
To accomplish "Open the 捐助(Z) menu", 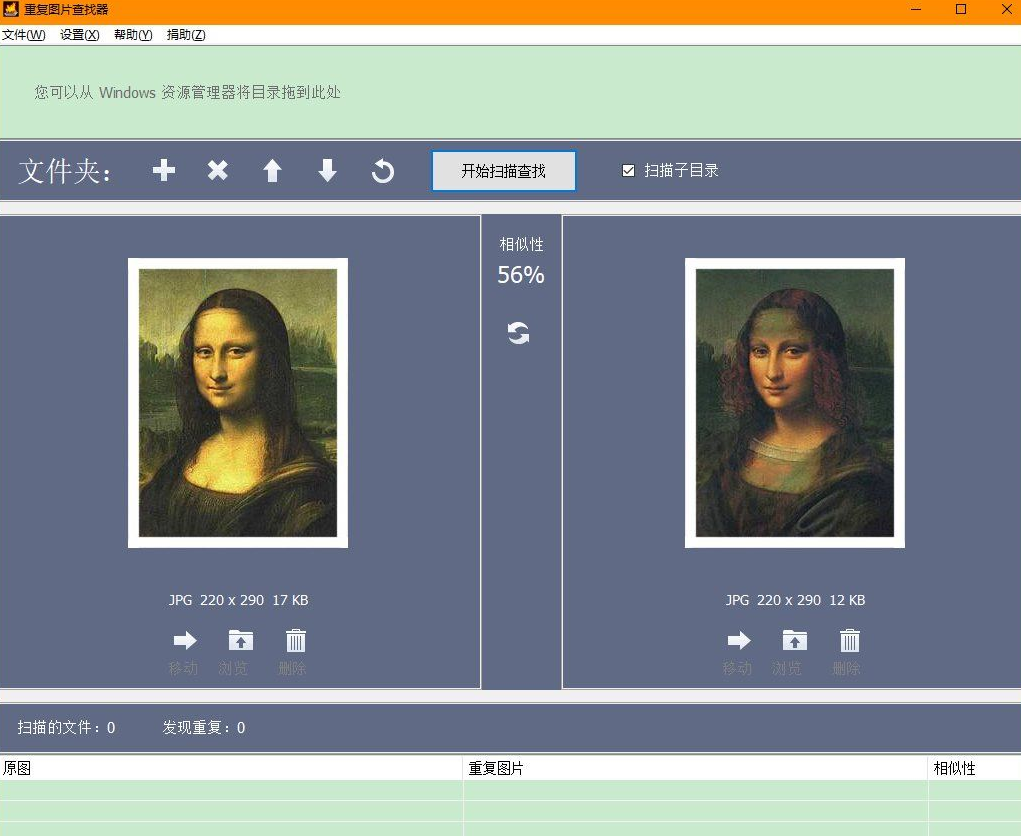I will (x=186, y=35).
